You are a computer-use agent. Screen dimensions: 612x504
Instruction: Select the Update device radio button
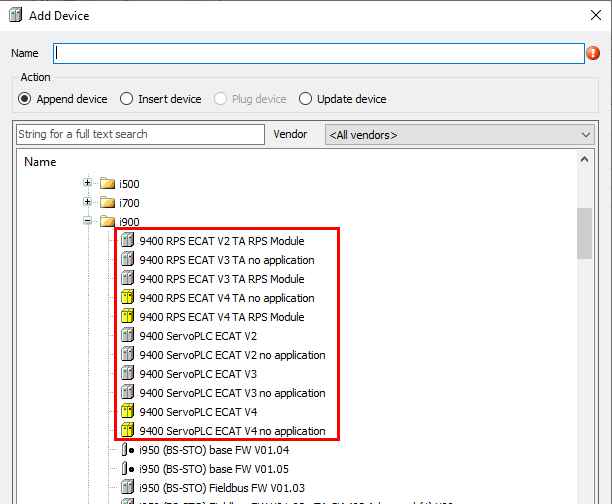point(306,99)
